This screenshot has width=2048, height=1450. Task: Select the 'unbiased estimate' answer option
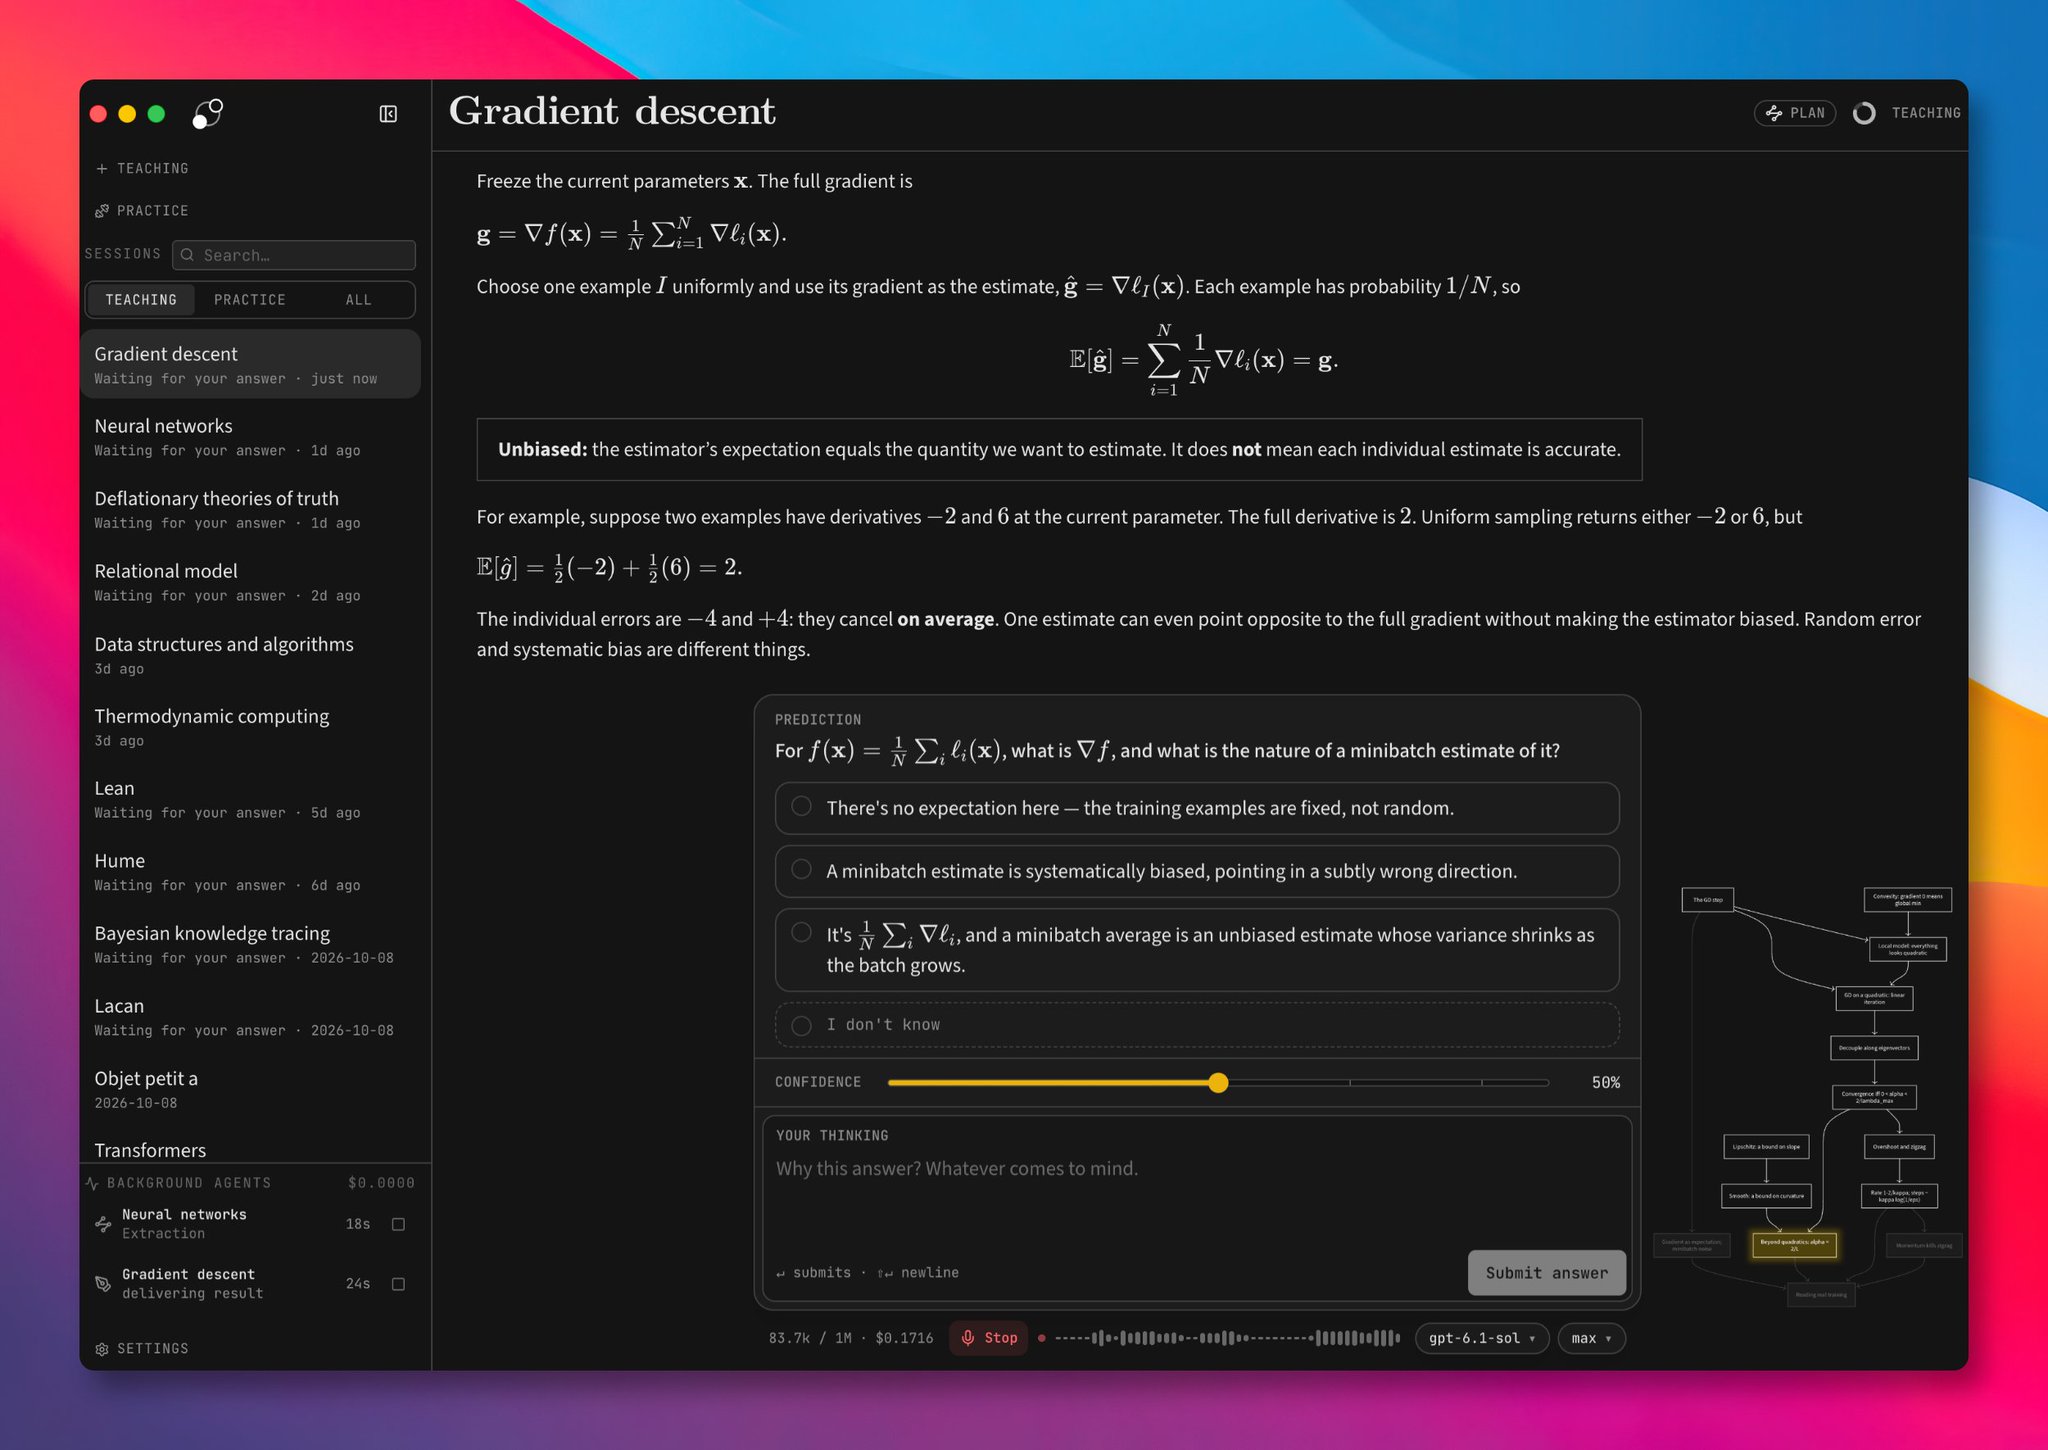(x=1197, y=949)
